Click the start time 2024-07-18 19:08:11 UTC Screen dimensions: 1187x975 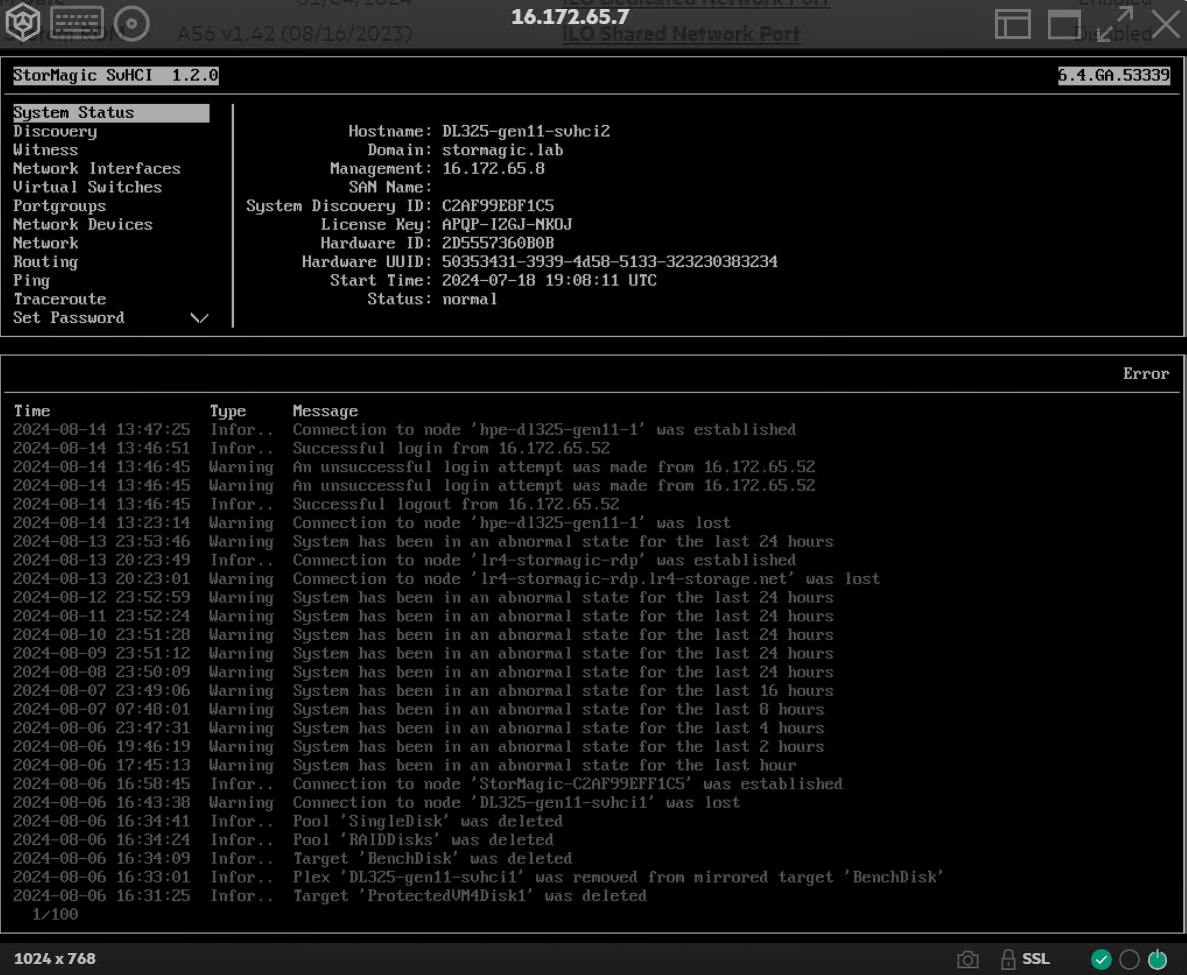point(550,280)
